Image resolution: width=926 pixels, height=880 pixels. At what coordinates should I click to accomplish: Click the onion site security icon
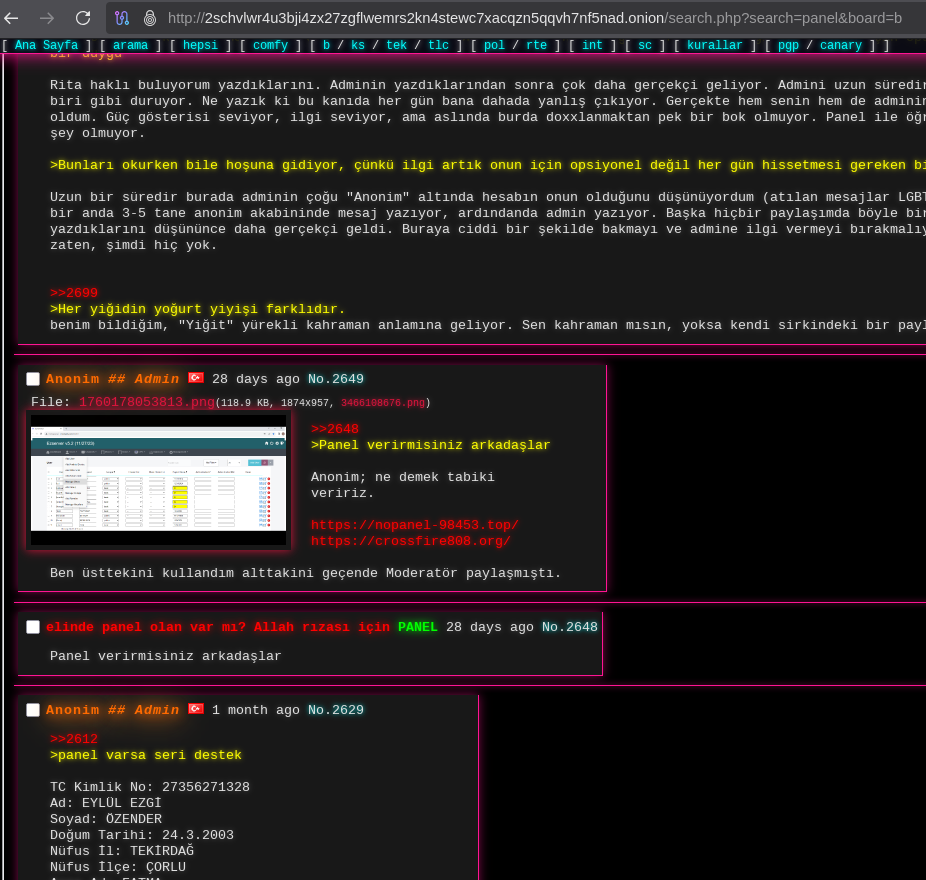(150, 18)
